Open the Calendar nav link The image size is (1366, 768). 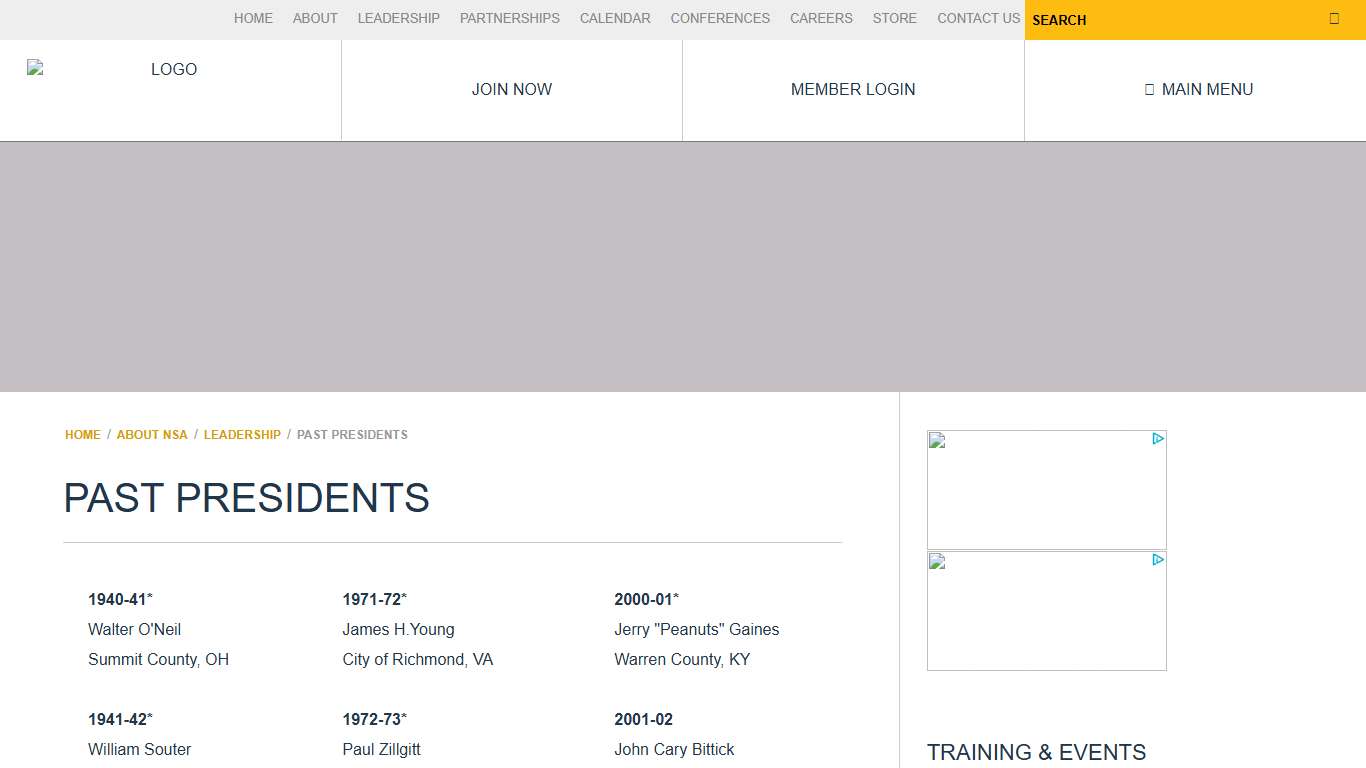click(x=615, y=18)
